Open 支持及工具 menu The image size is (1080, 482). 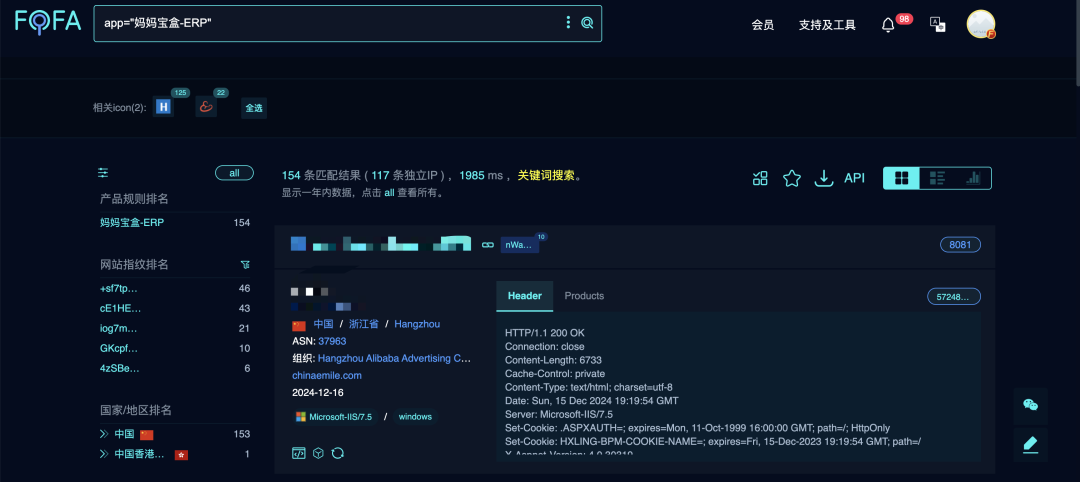click(x=827, y=25)
